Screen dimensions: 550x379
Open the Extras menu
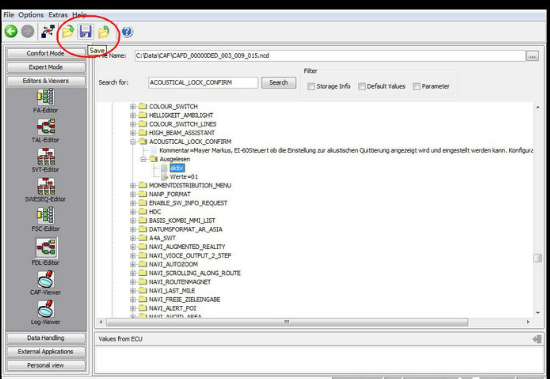point(58,15)
